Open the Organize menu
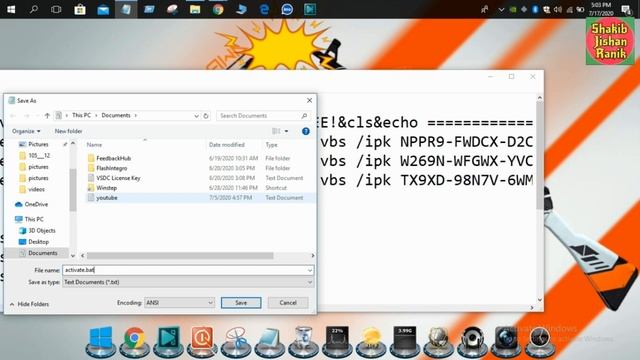This screenshot has width=640, height=360. tap(26, 131)
